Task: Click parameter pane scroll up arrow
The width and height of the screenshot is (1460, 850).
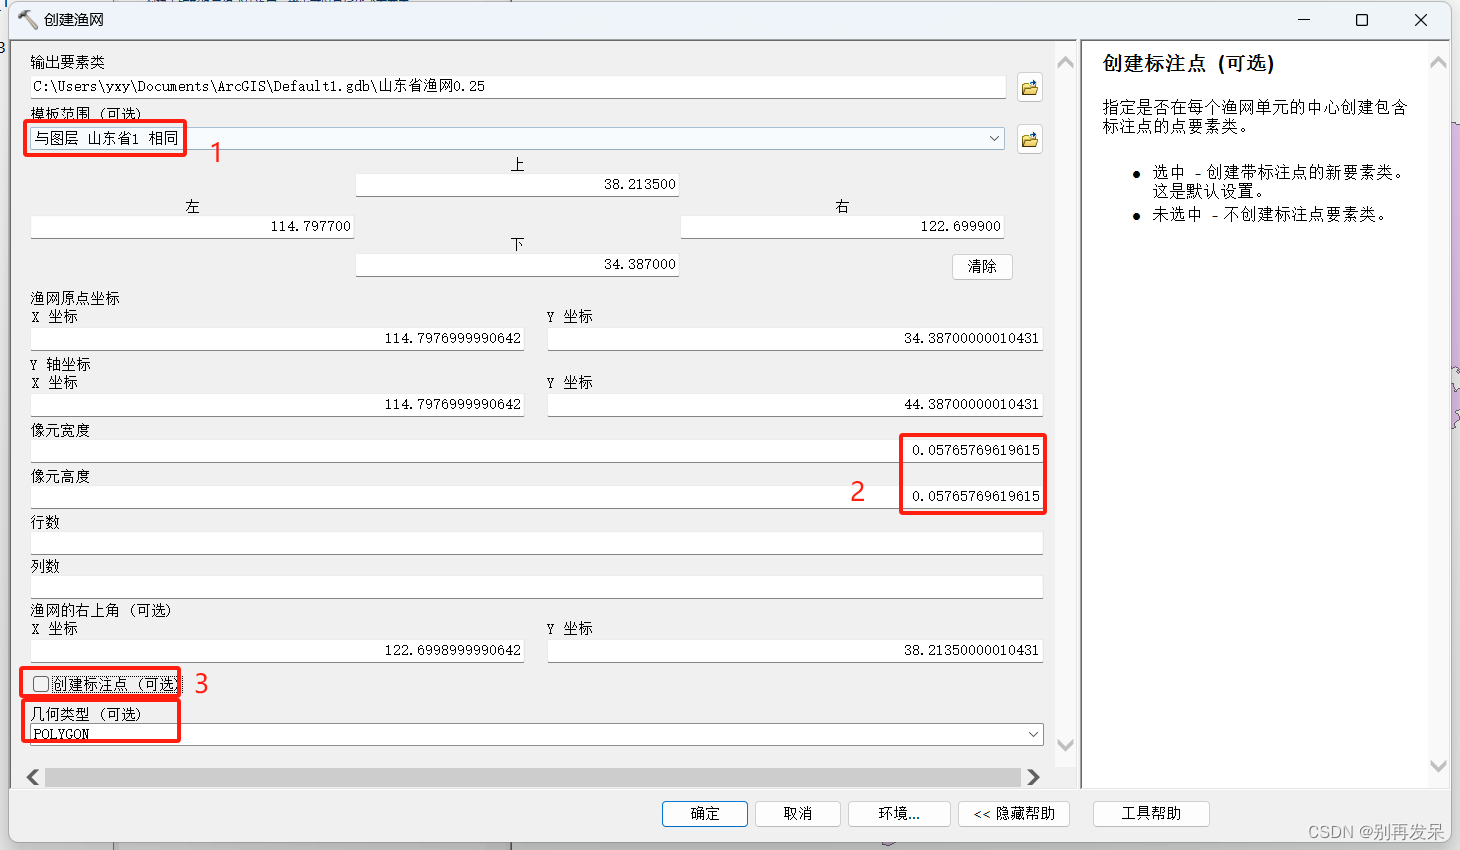Action: [1065, 62]
